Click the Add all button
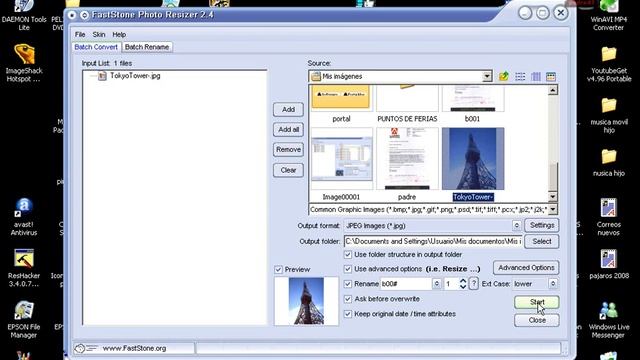The width and height of the screenshot is (640, 360). (x=288, y=129)
